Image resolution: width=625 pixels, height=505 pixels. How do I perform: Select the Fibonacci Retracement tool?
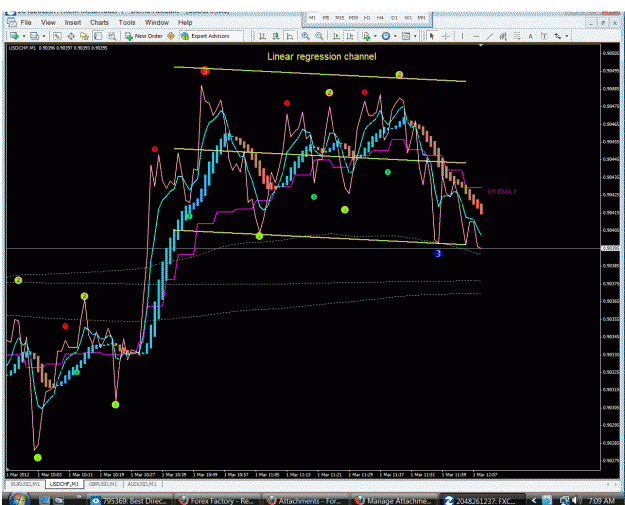[x=517, y=36]
